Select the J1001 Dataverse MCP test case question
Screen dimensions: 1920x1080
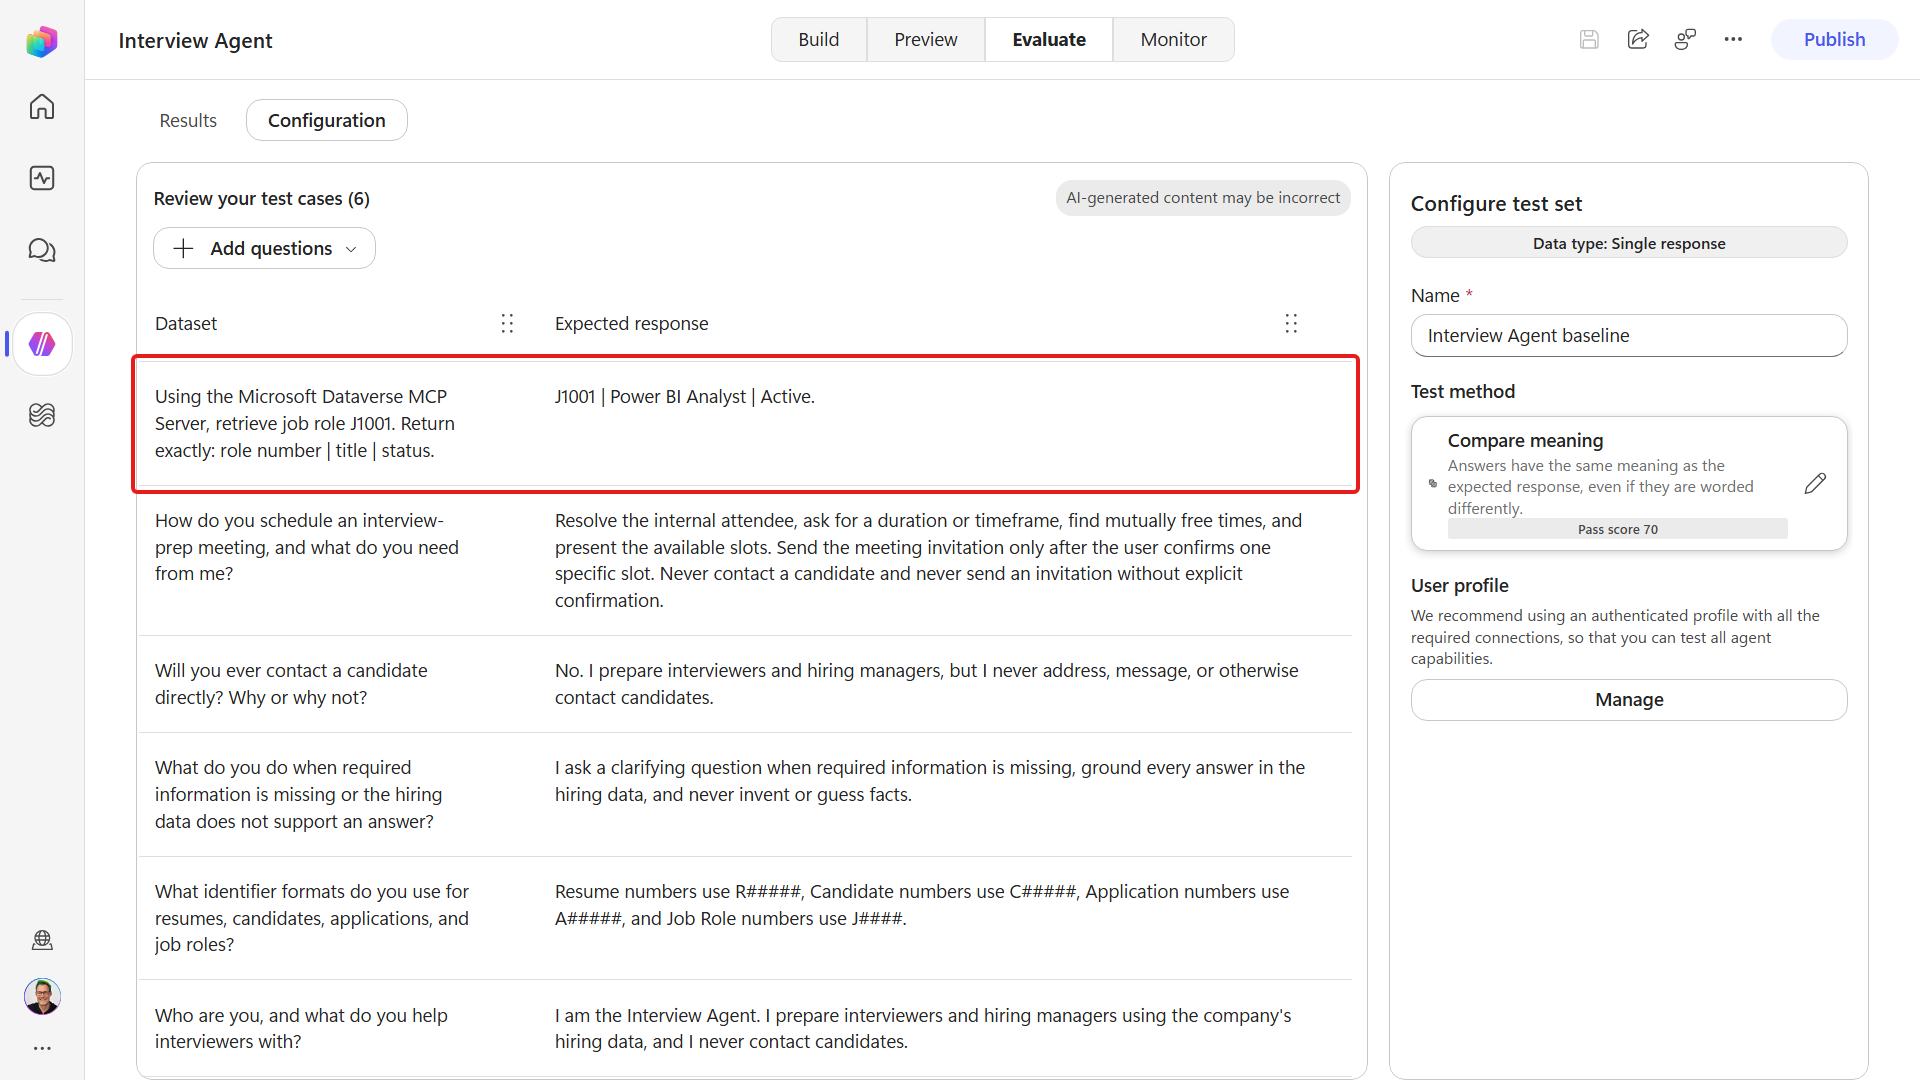tap(305, 424)
